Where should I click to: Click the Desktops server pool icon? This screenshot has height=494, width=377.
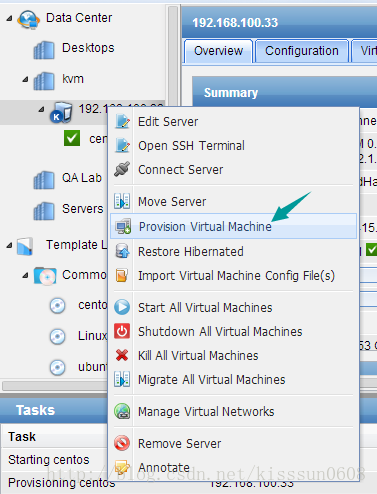[x=44, y=50]
